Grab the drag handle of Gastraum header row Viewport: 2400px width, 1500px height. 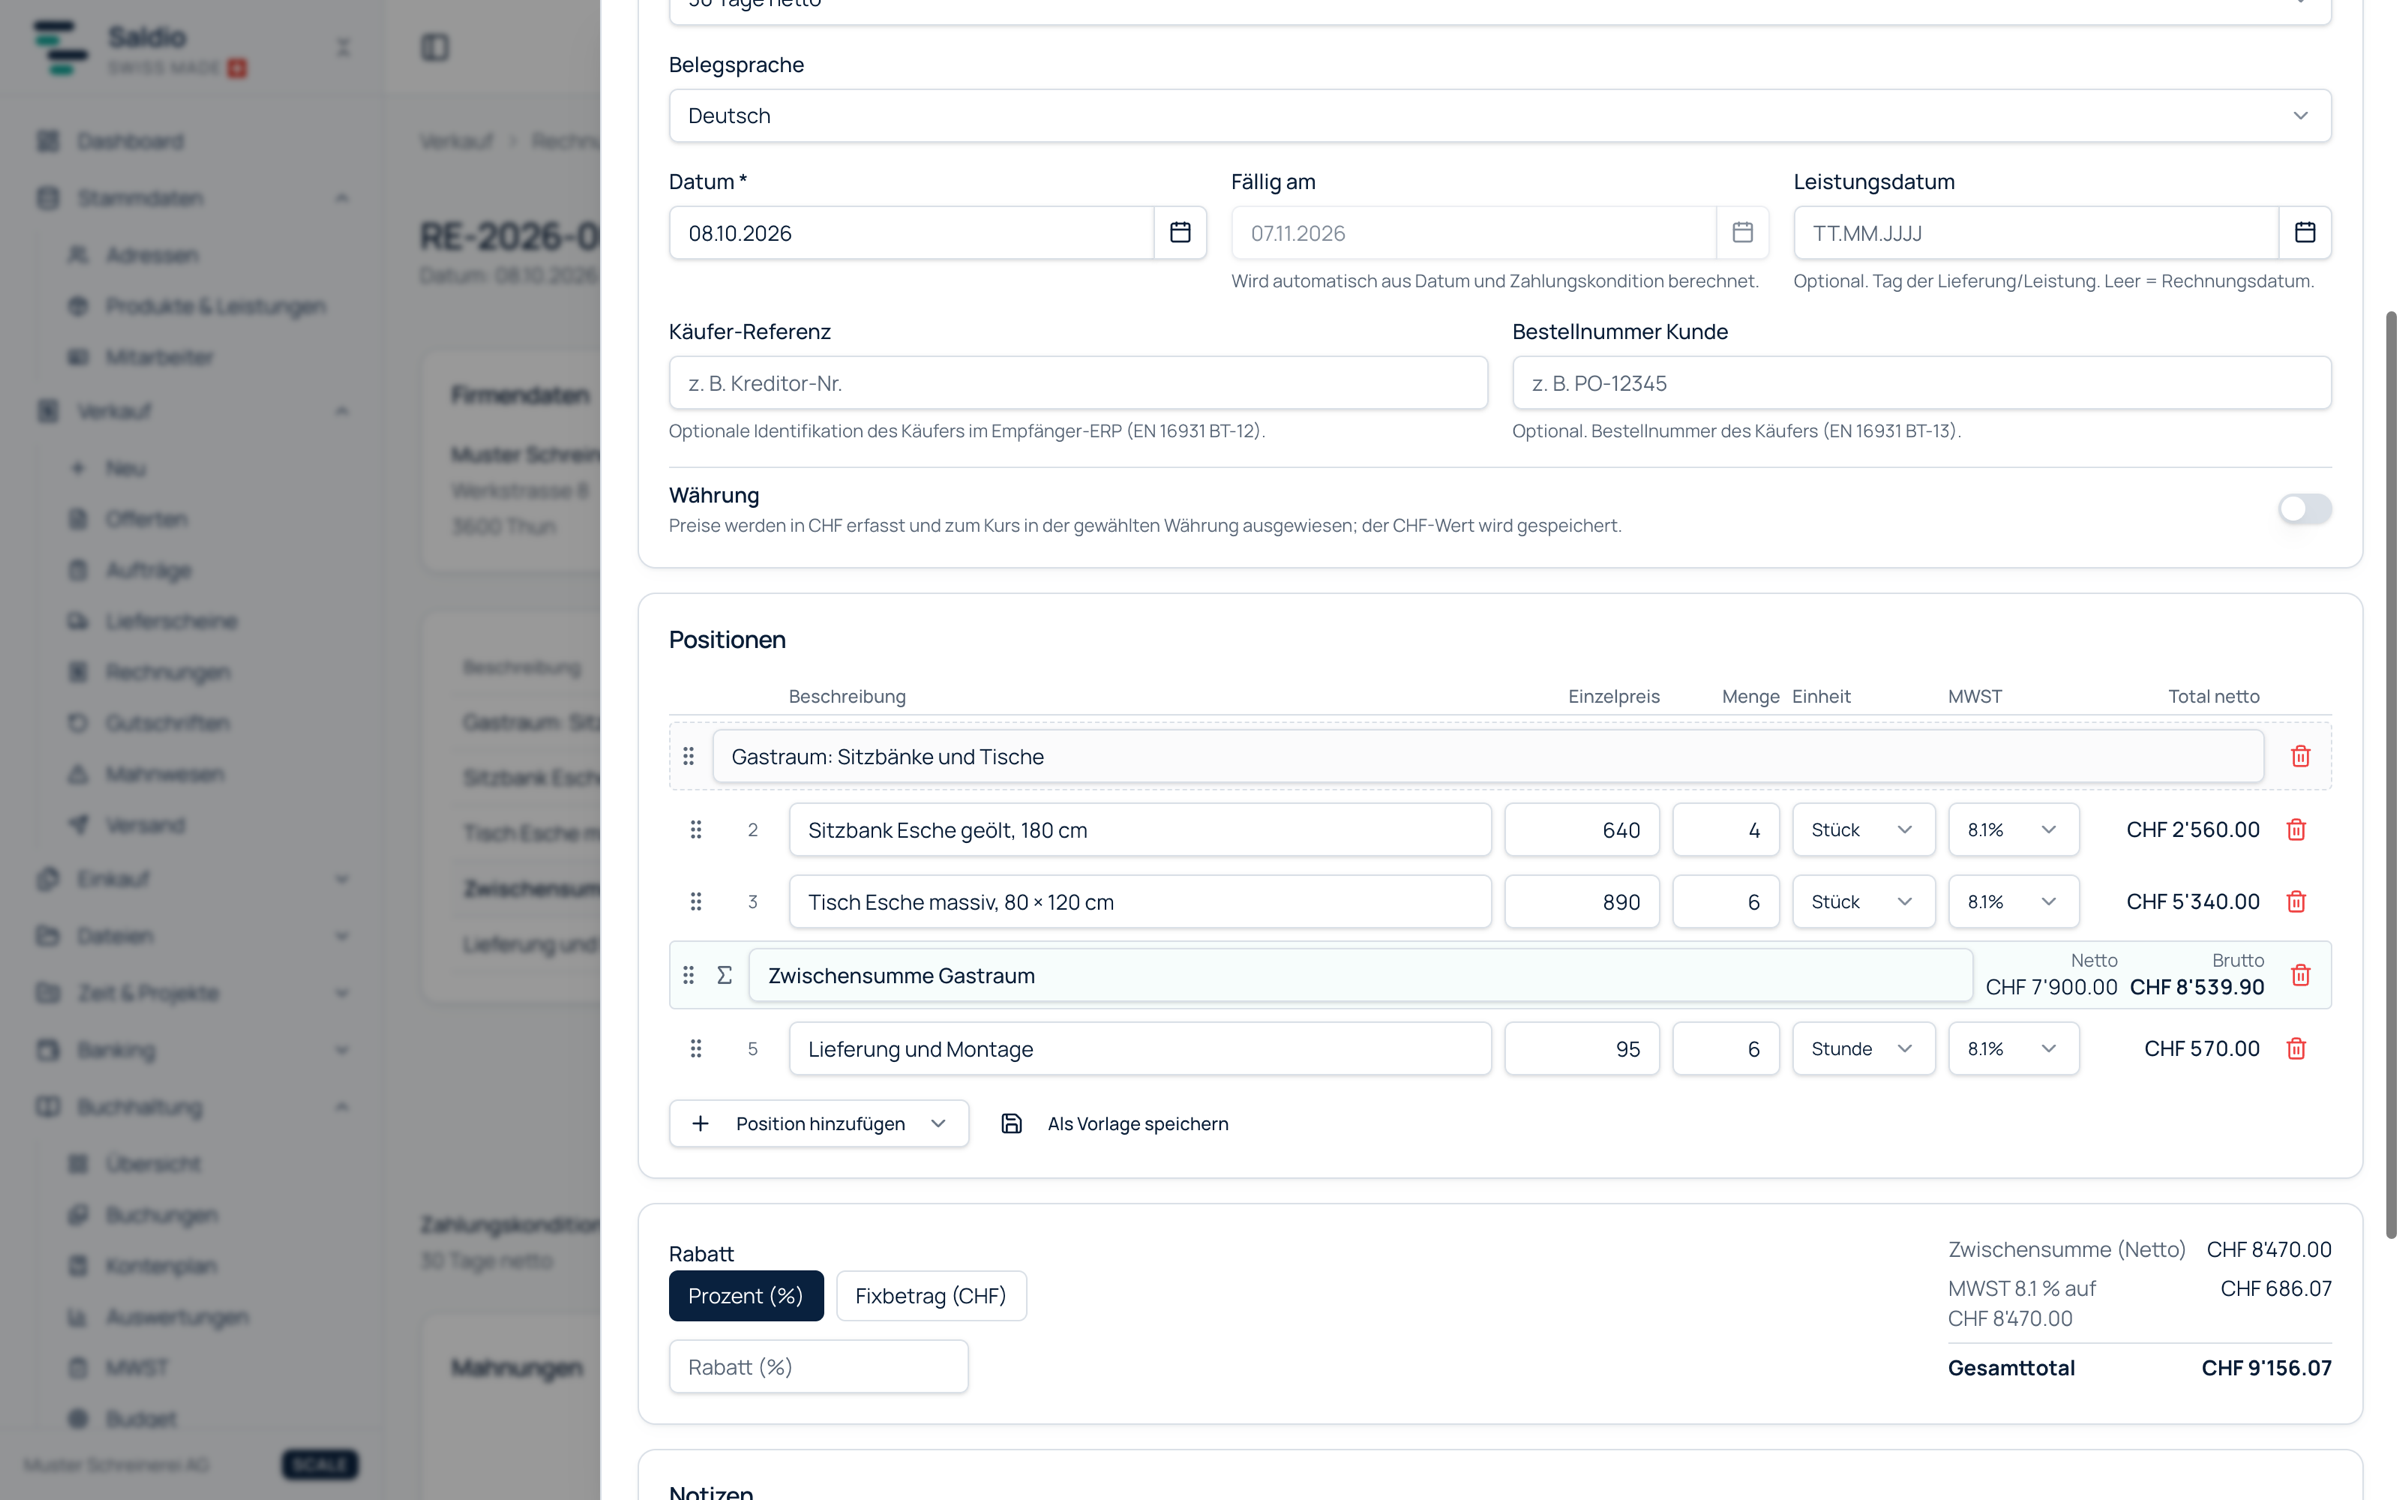[x=688, y=756]
